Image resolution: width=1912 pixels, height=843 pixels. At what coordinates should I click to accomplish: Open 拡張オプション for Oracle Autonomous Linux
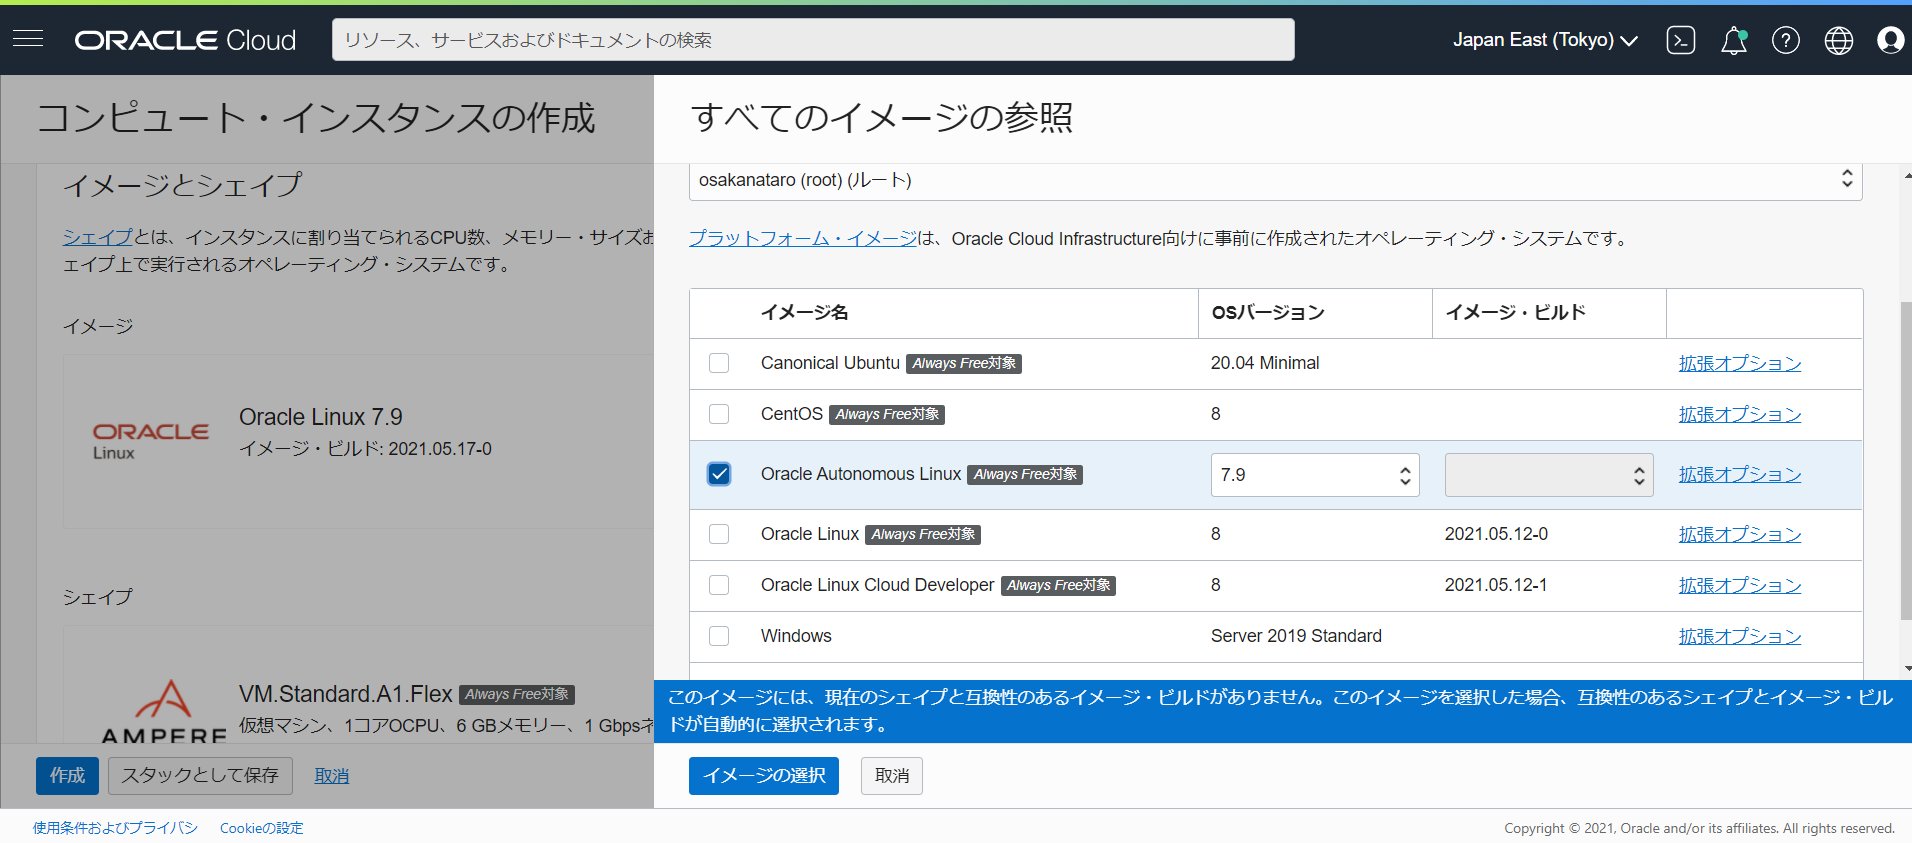1740,474
